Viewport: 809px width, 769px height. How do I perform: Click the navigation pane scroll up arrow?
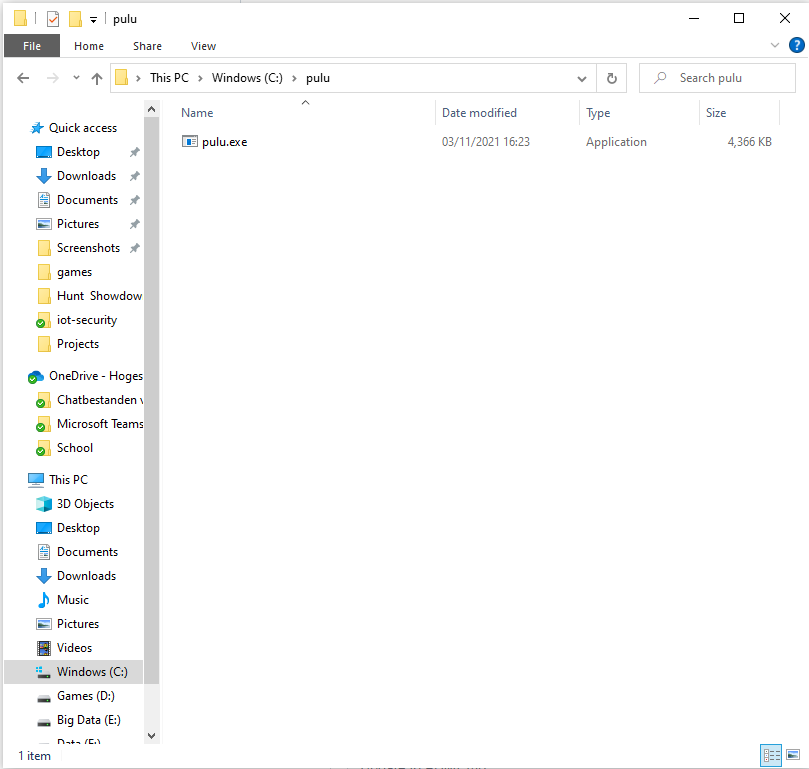[151, 109]
